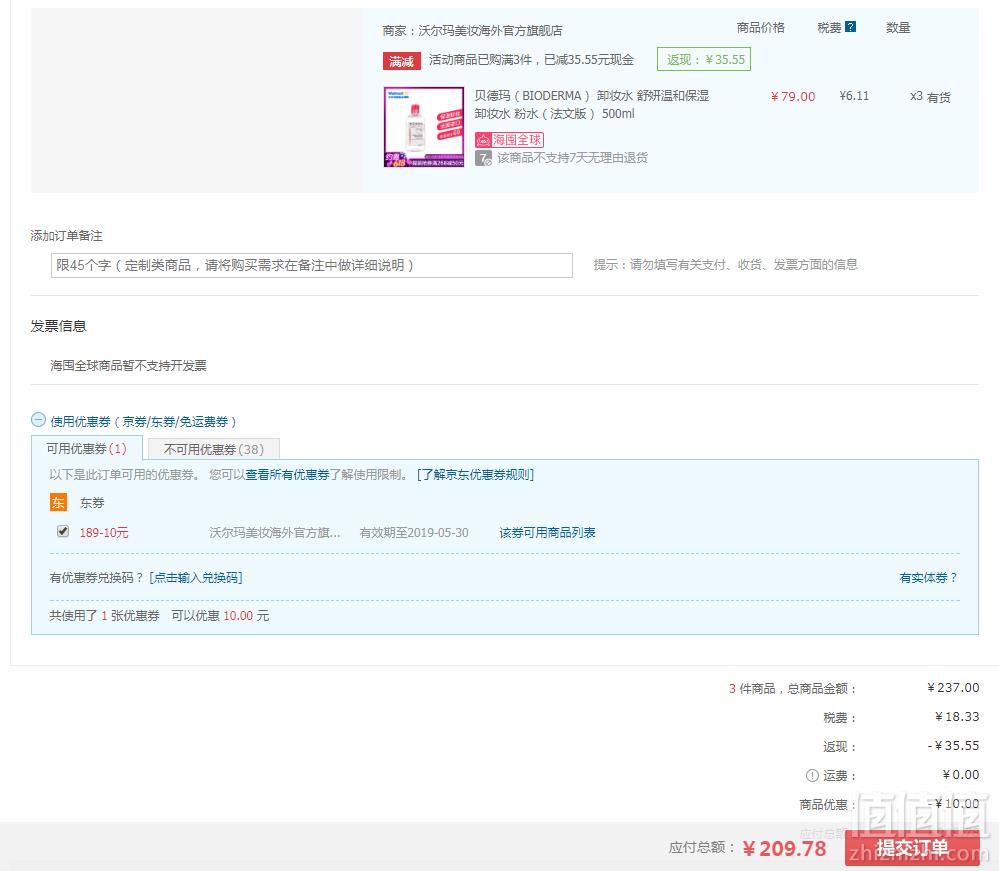Open the Bioderma product thumbnail

pyautogui.click(x=424, y=127)
